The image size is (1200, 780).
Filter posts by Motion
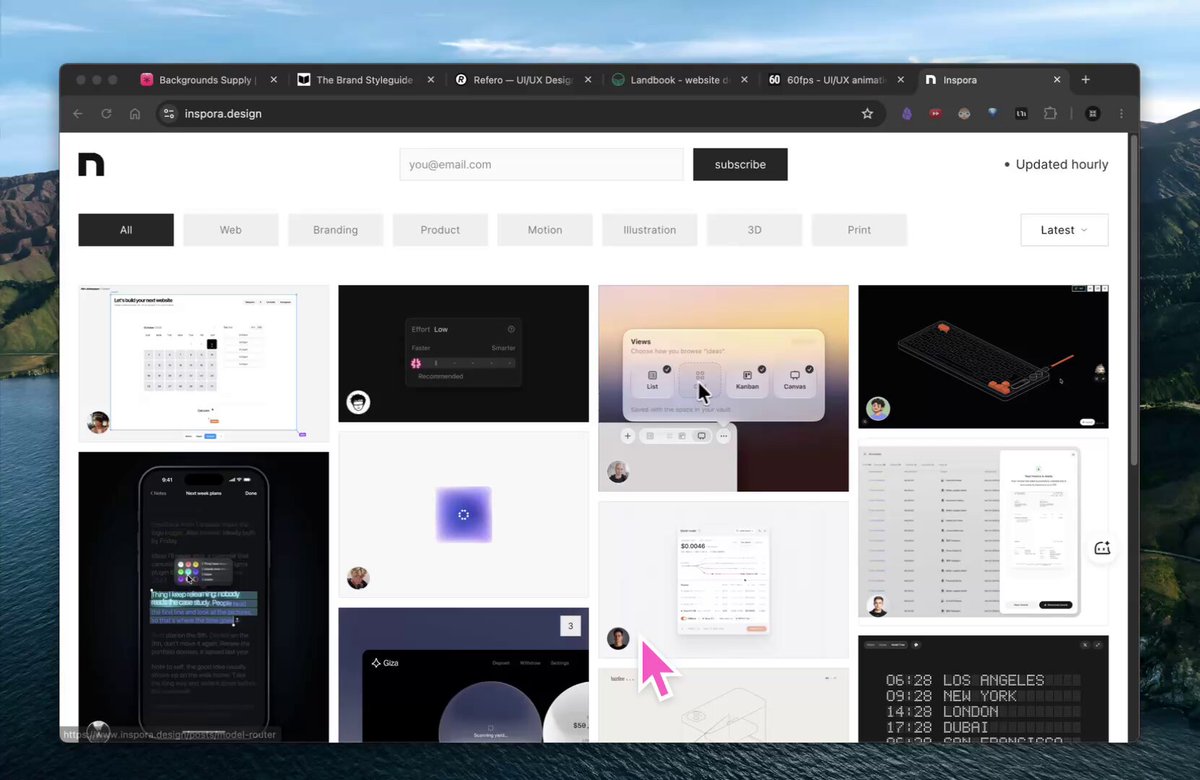point(545,230)
